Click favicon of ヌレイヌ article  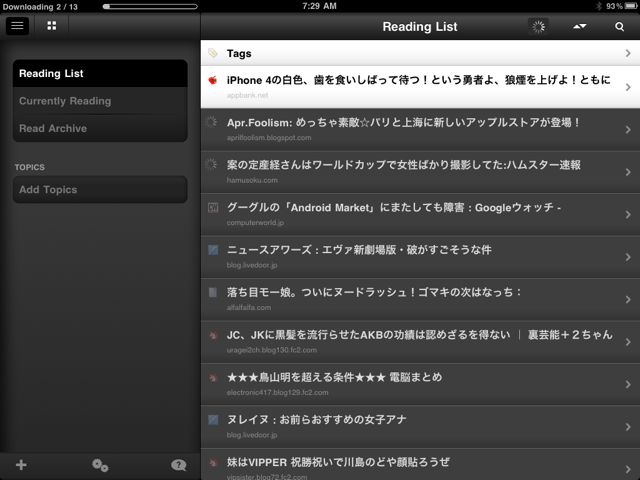[213, 420]
